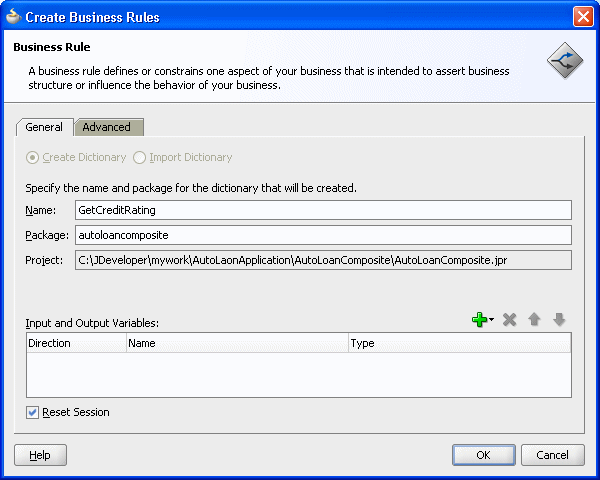Click the move variable down arrow icon
This screenshot has height=480, width=600.
pos(559,319)
